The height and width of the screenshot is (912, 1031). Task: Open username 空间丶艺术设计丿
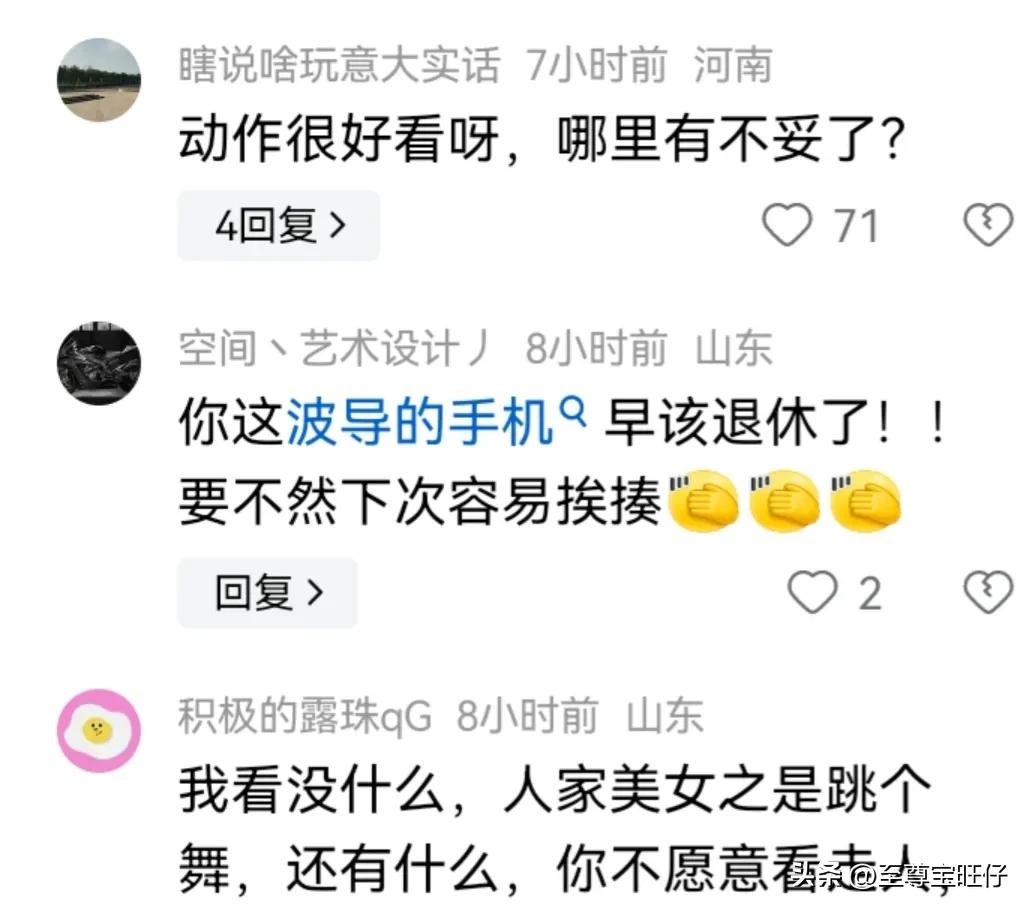[335, 348]
